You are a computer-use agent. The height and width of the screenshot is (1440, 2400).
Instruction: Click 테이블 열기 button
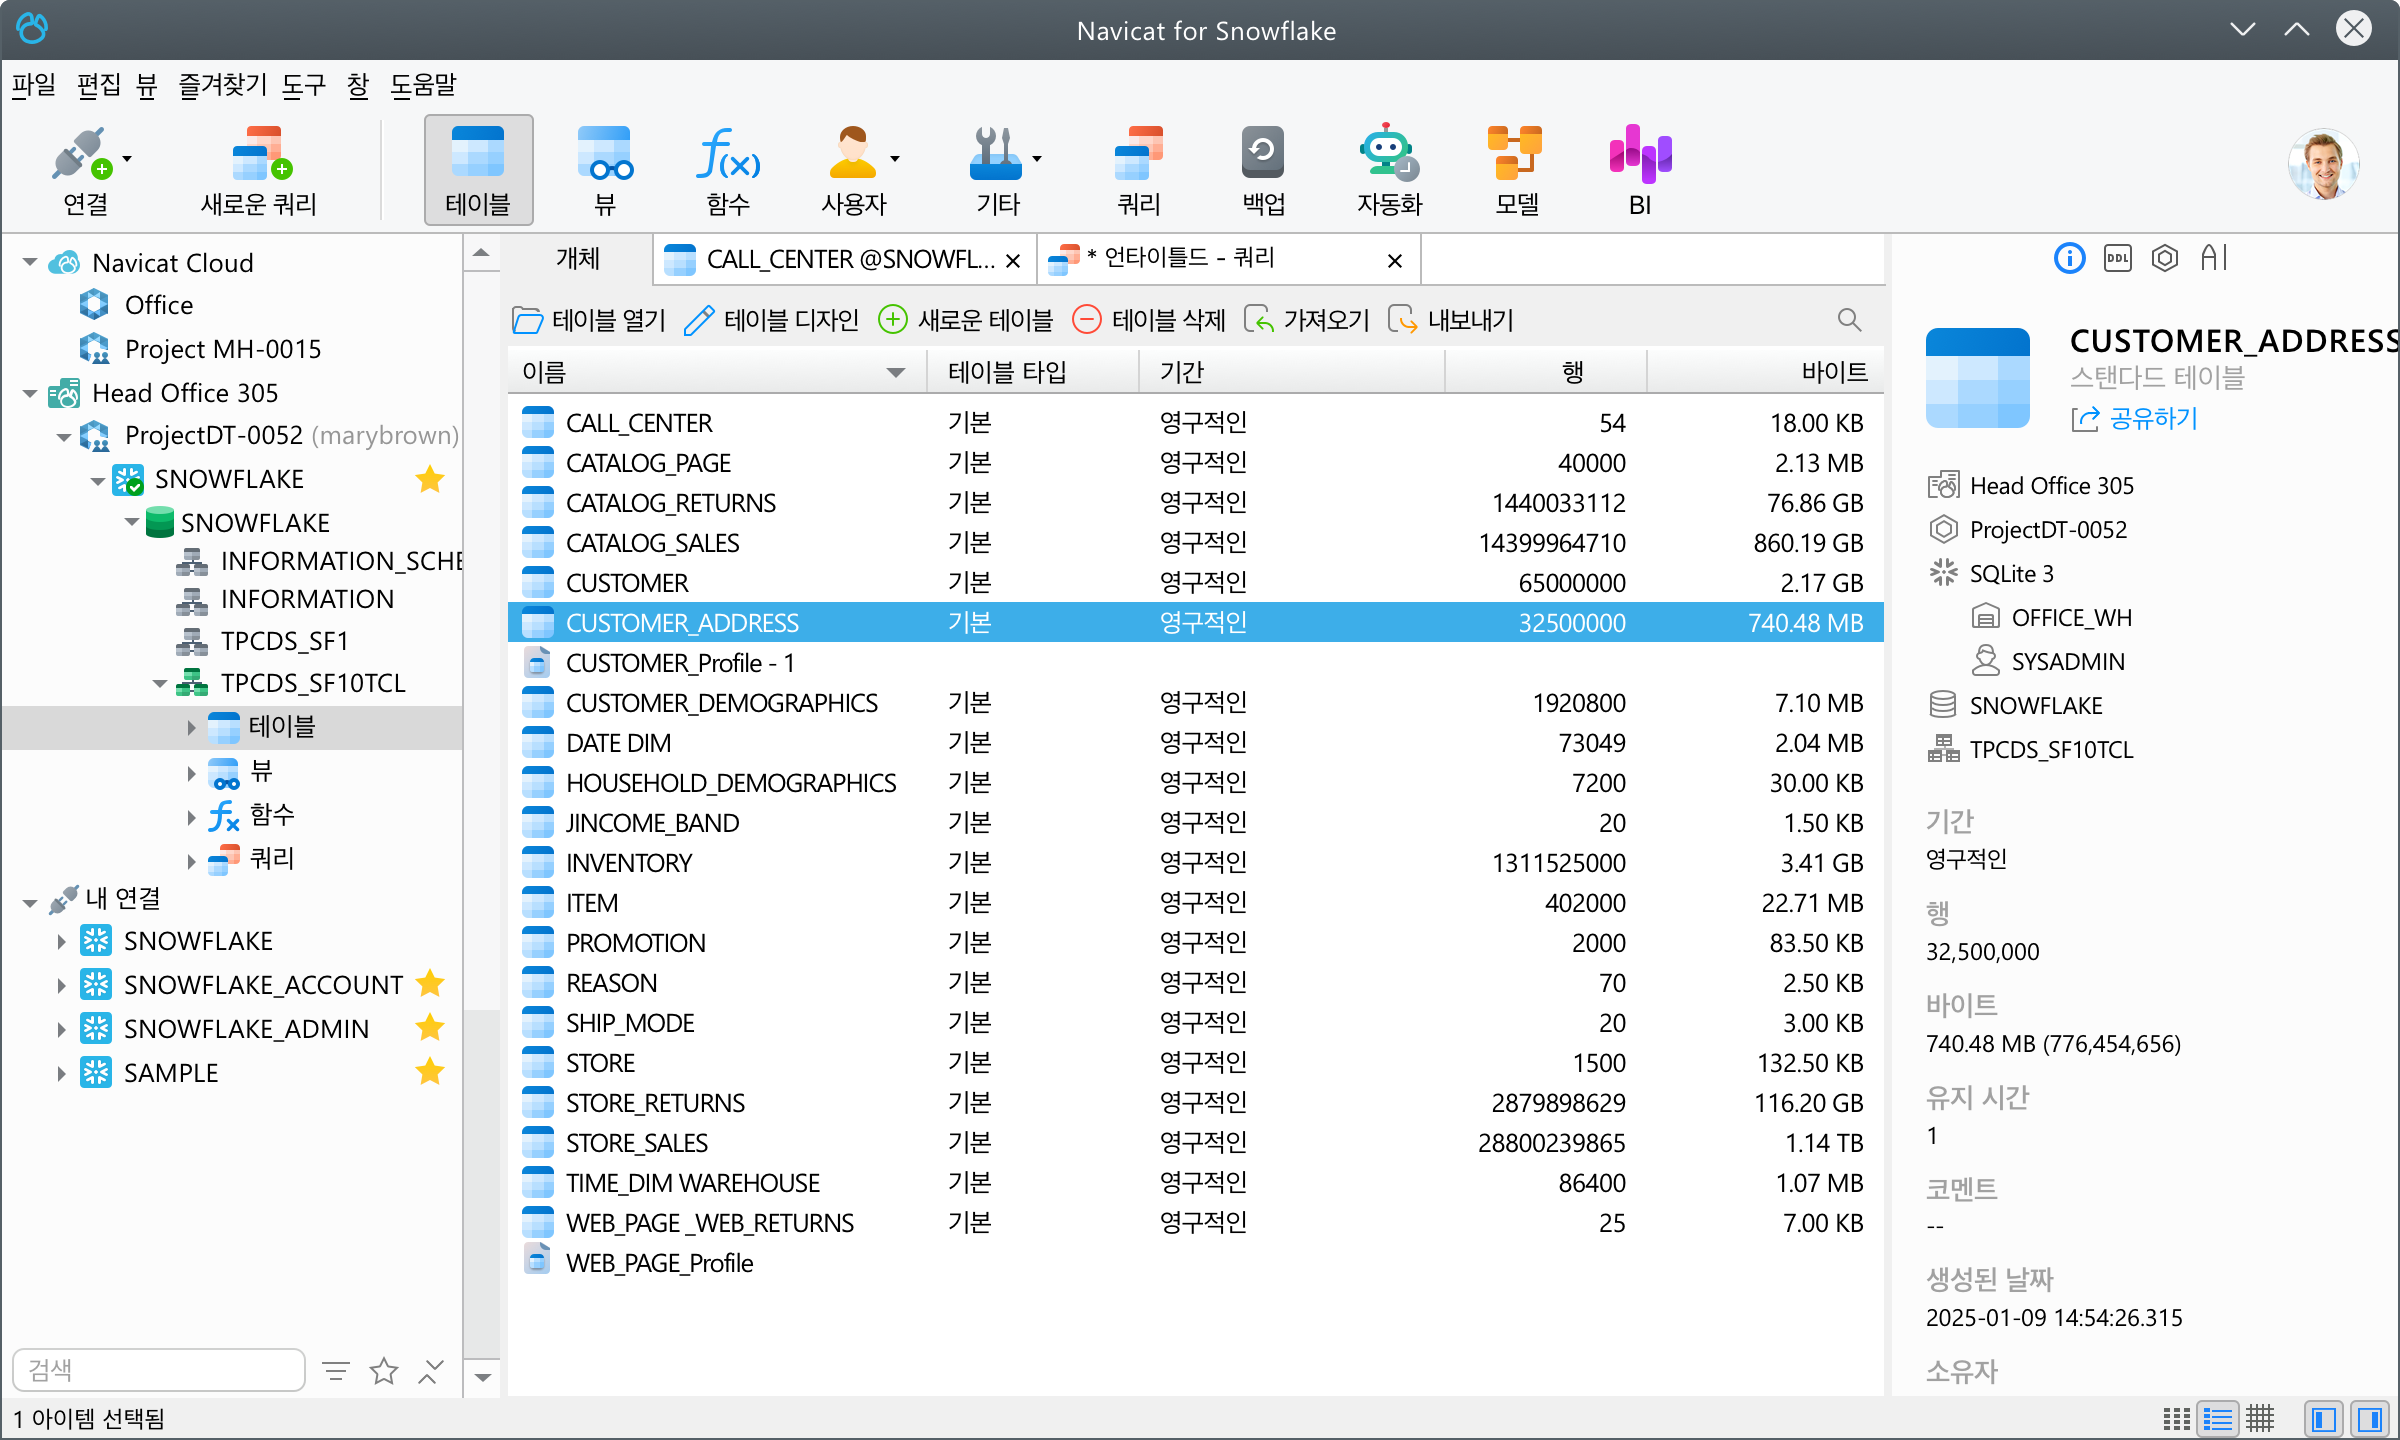click(589, 320)
